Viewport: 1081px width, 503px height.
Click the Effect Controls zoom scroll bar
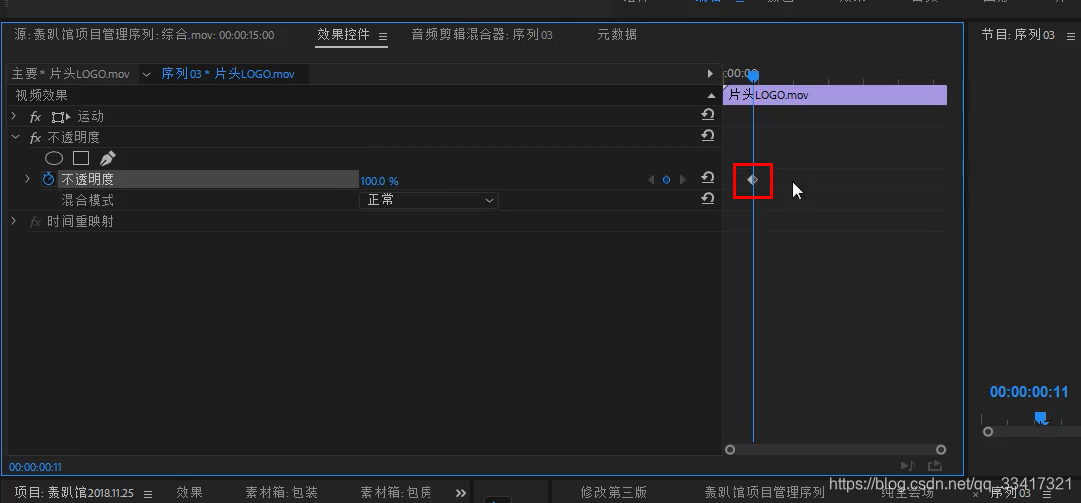coord(836,450)
